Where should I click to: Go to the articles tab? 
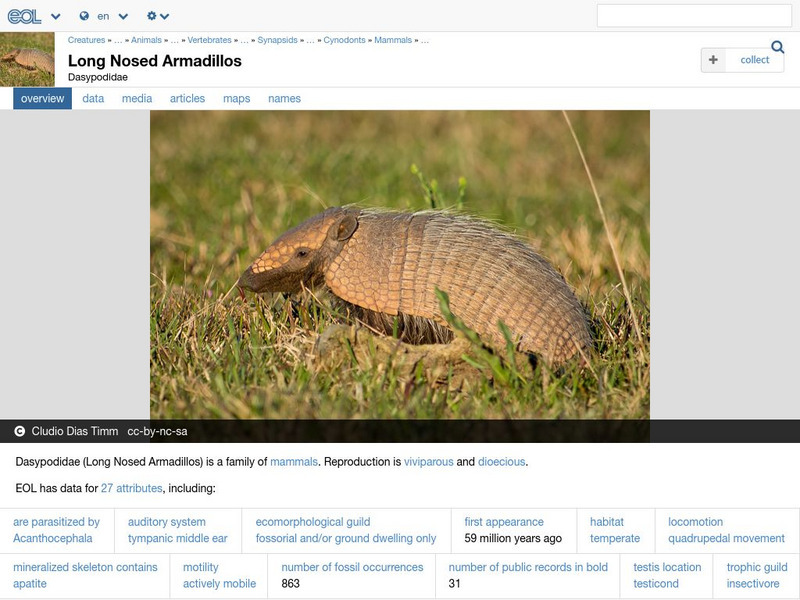pos(187,99)
